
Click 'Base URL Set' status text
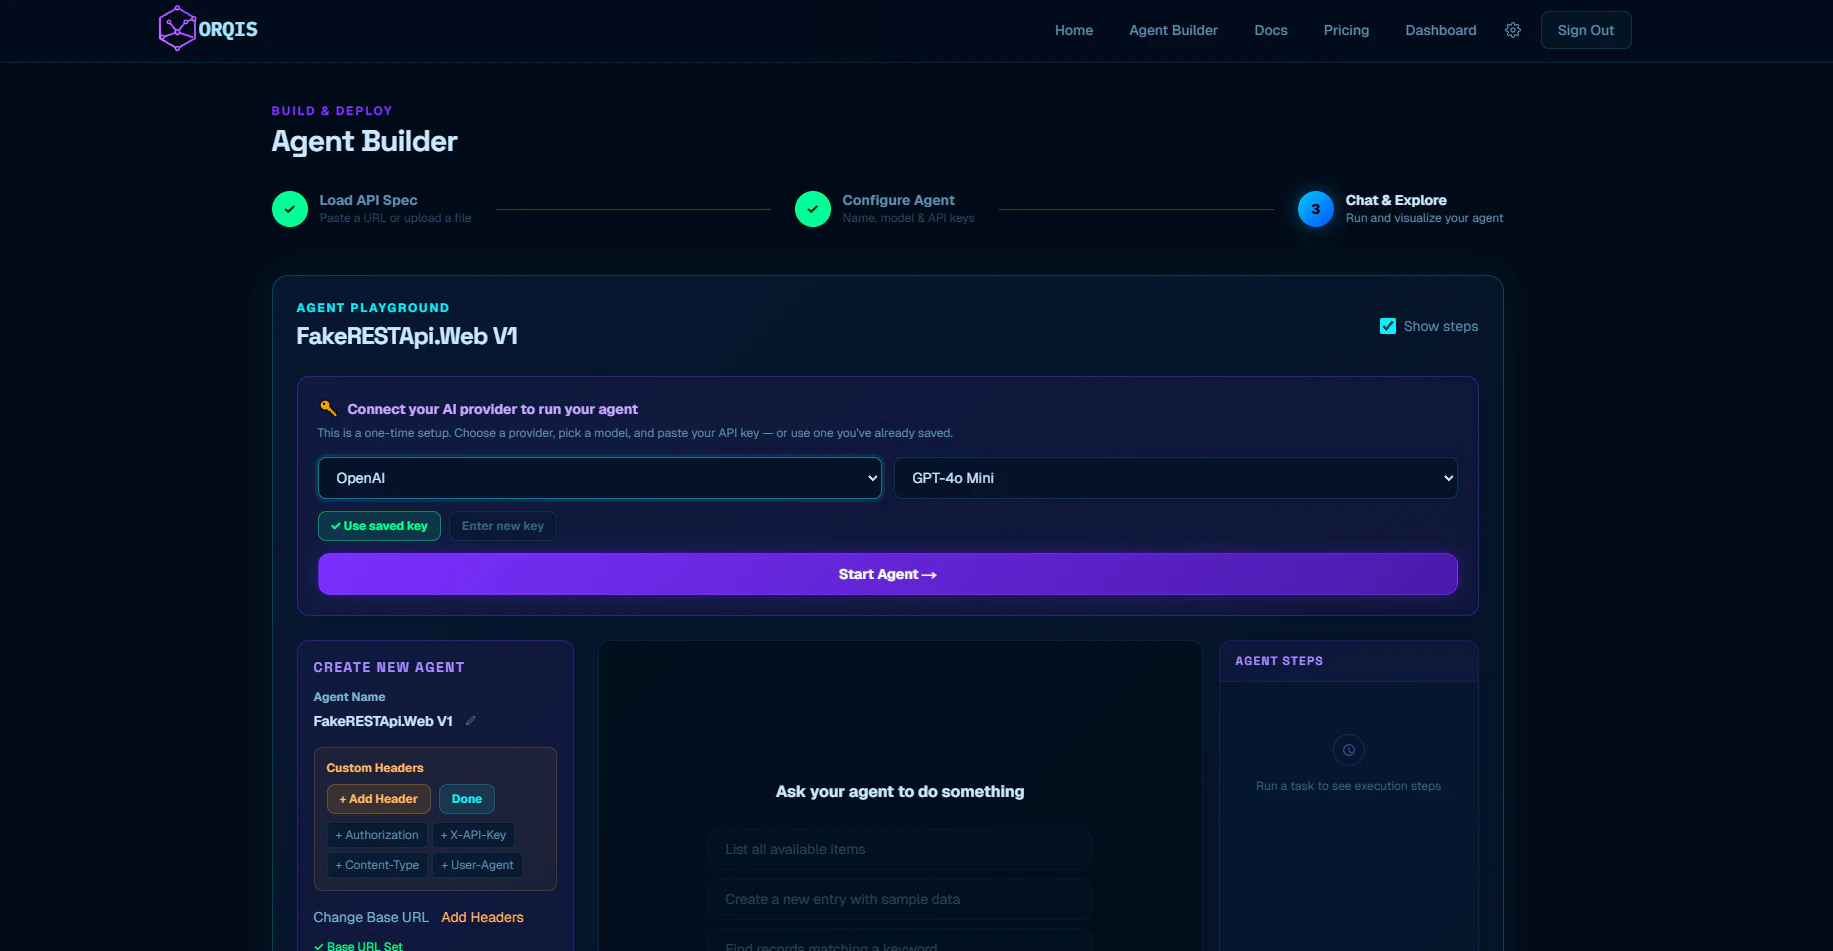[x=365, y=945]
